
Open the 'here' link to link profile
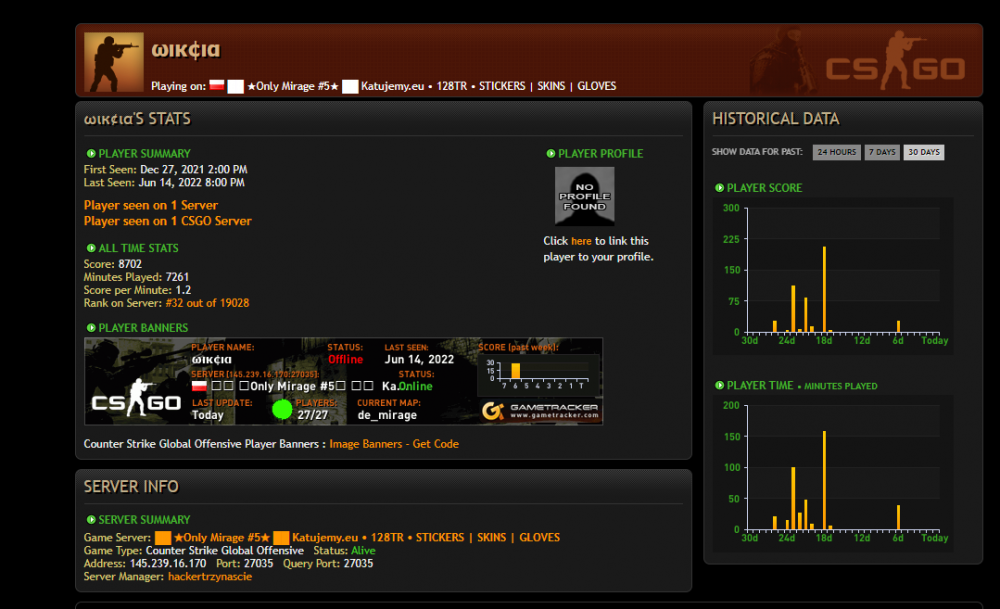click(x=581, y=241)
